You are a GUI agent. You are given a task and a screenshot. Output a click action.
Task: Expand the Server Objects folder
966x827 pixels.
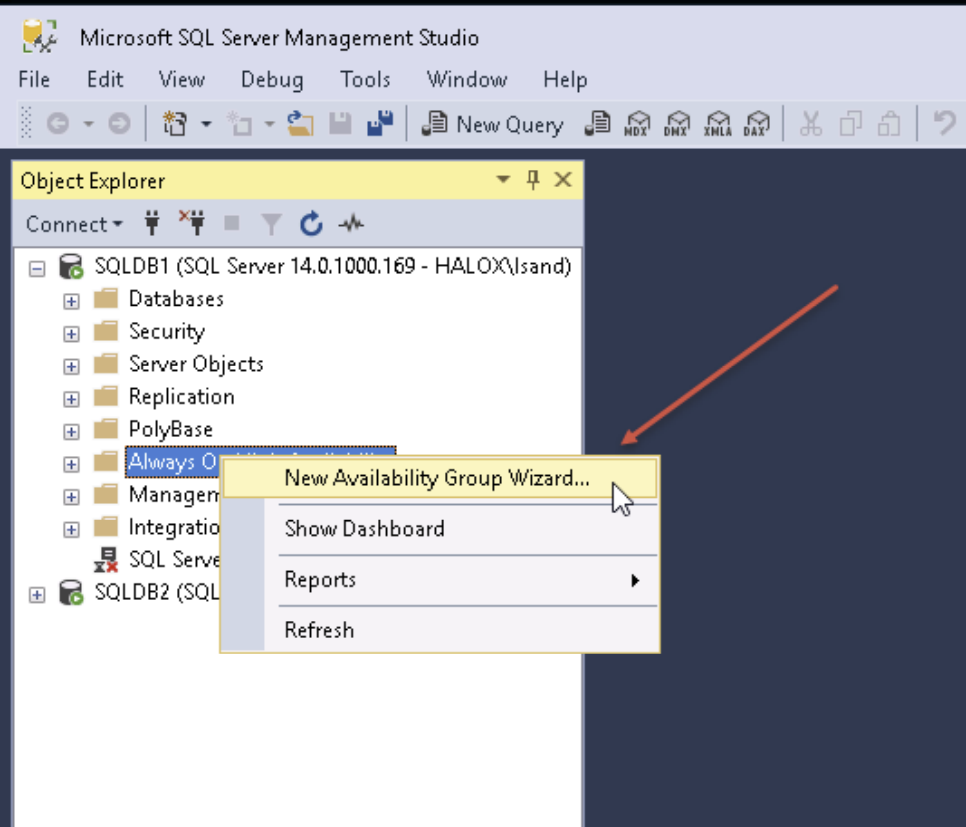pos(71,367)
